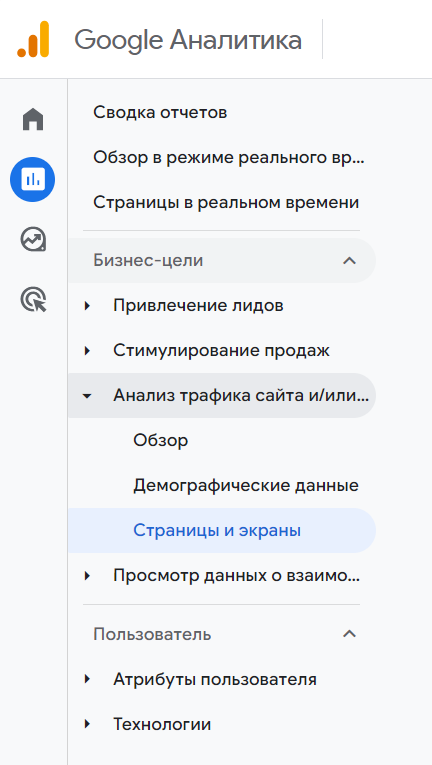The width and height of the screenshot is (432, 765).
Task: Select Просмотр данных о взаимо item
Action: click(x=236, y=576)
